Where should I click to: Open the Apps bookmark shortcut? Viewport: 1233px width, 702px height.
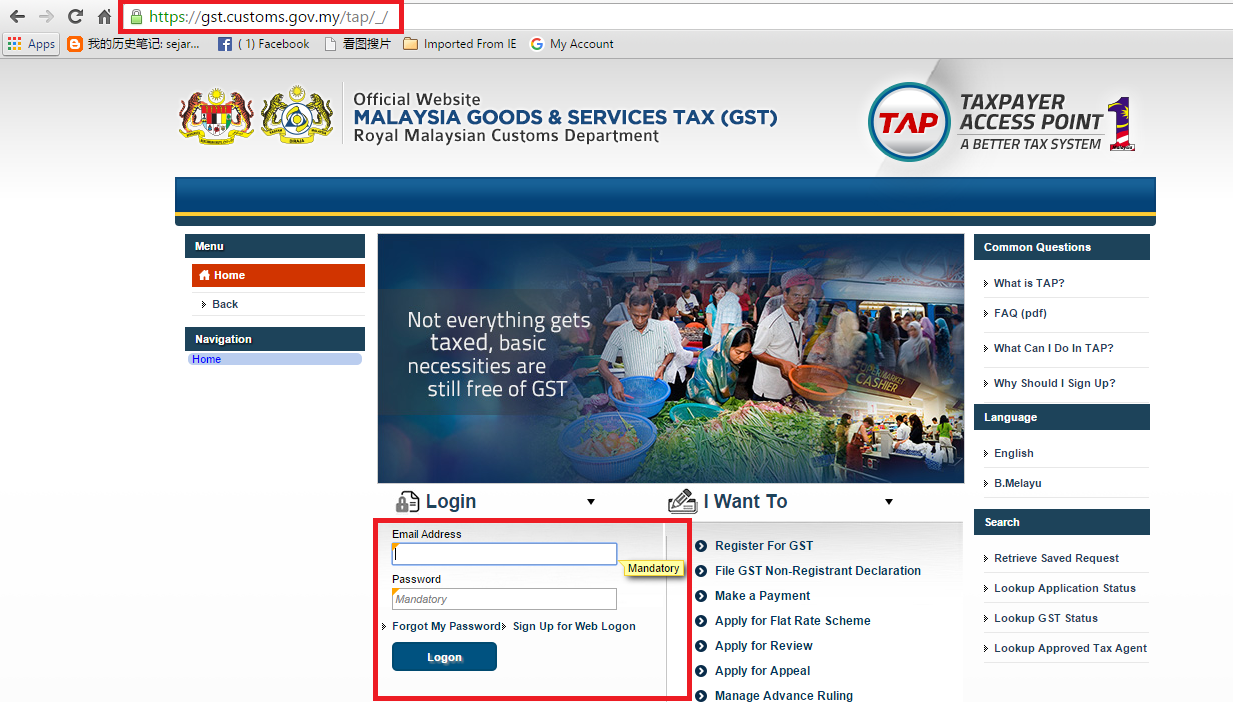(31, 44)
